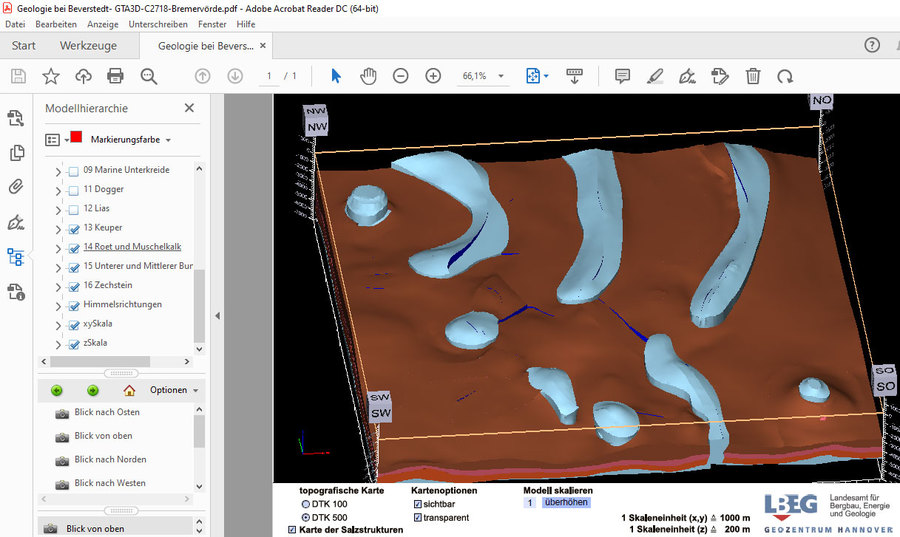This screenshot has width=900, height=537.
Task: Uncheck the 16 Zechstein layer
Action: click(x=73, y=285)
